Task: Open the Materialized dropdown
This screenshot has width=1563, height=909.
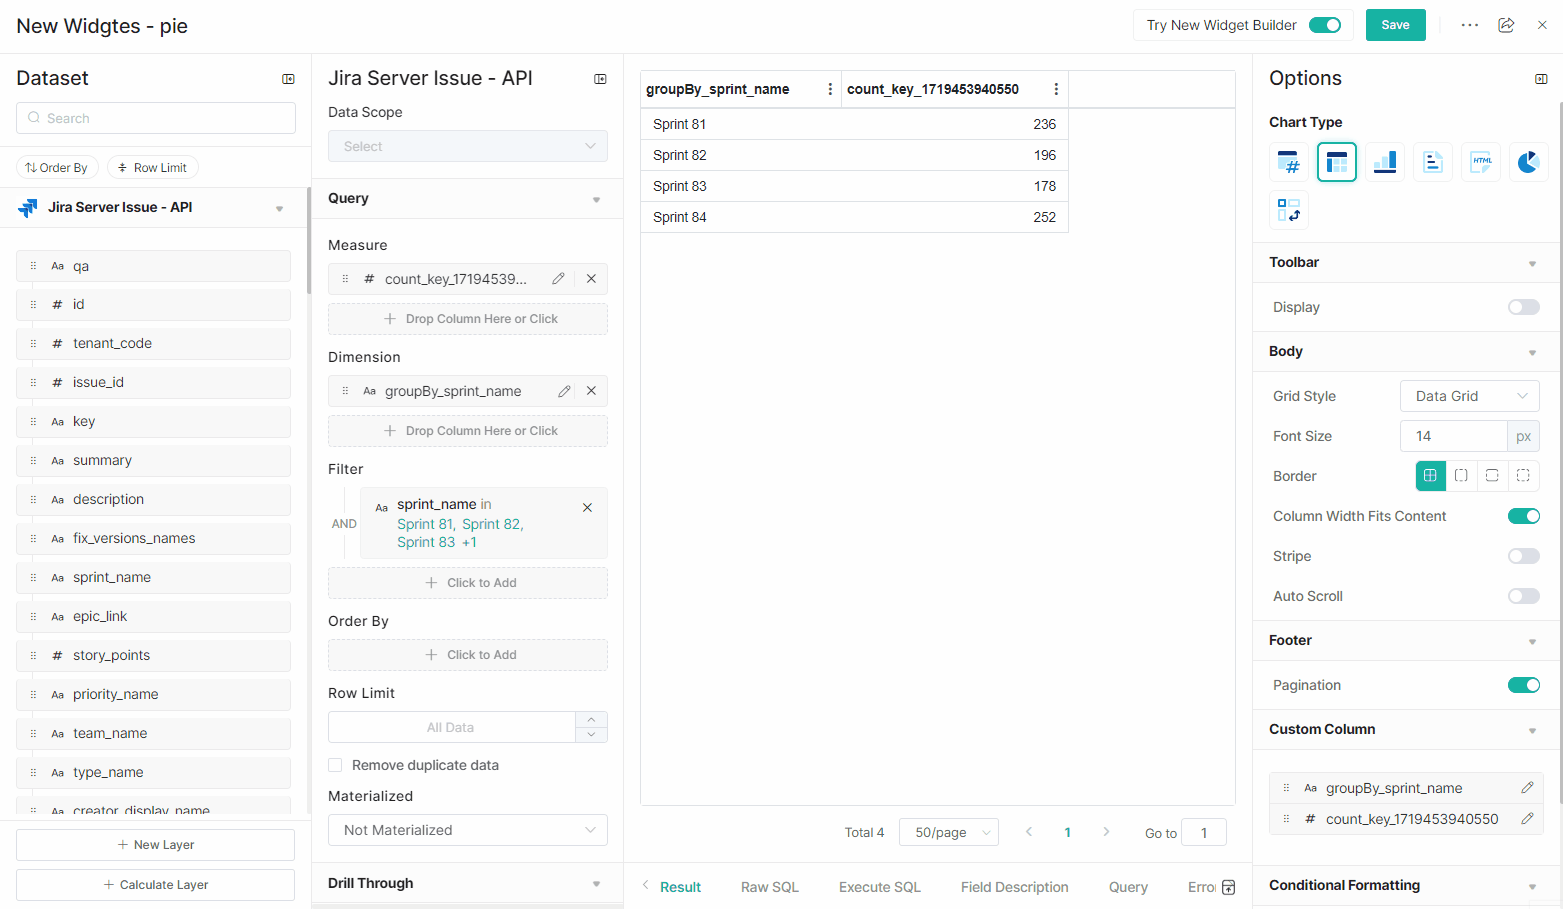Action: tap(467, 830)
